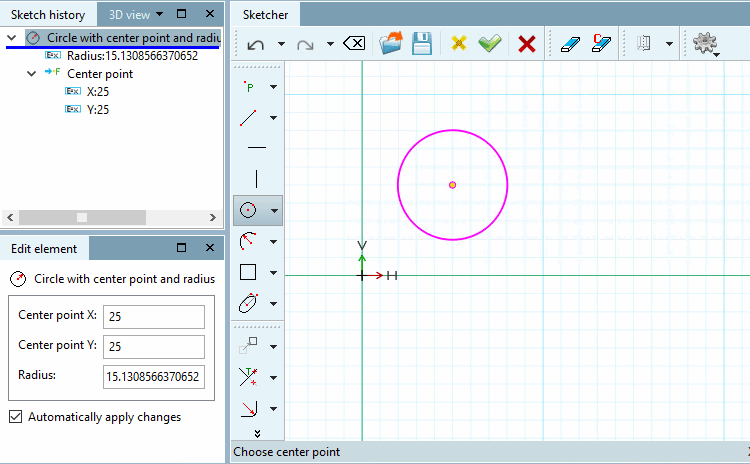Click the Undo arrow in Sketcher toolbar
750x464 pixels.
click(255, 44)
